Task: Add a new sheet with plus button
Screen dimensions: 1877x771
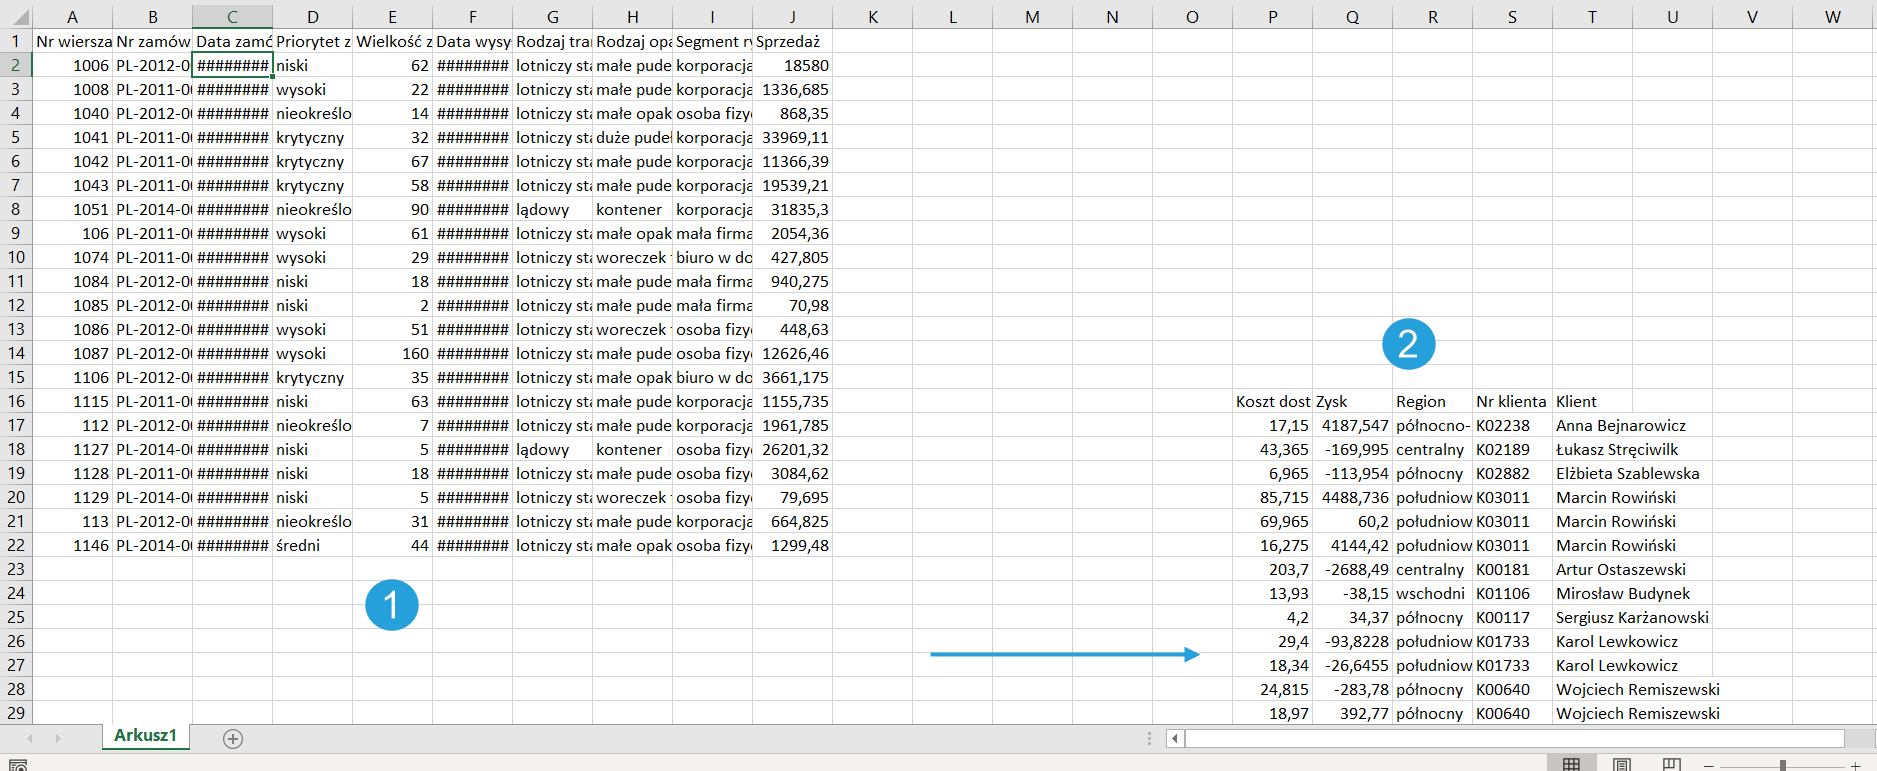Action: click(233, 739)
